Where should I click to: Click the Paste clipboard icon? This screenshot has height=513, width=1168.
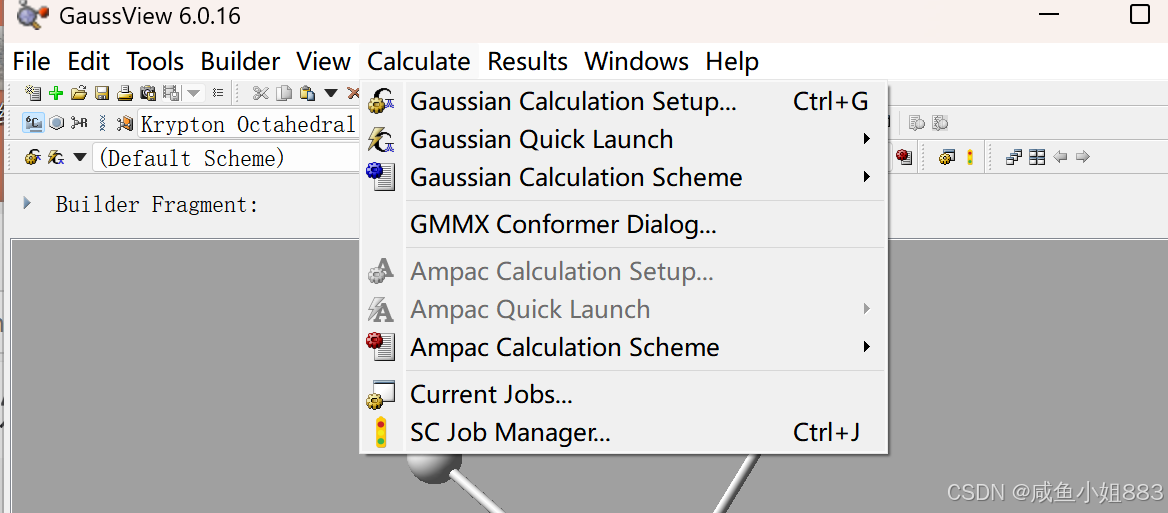pos(307,93)
